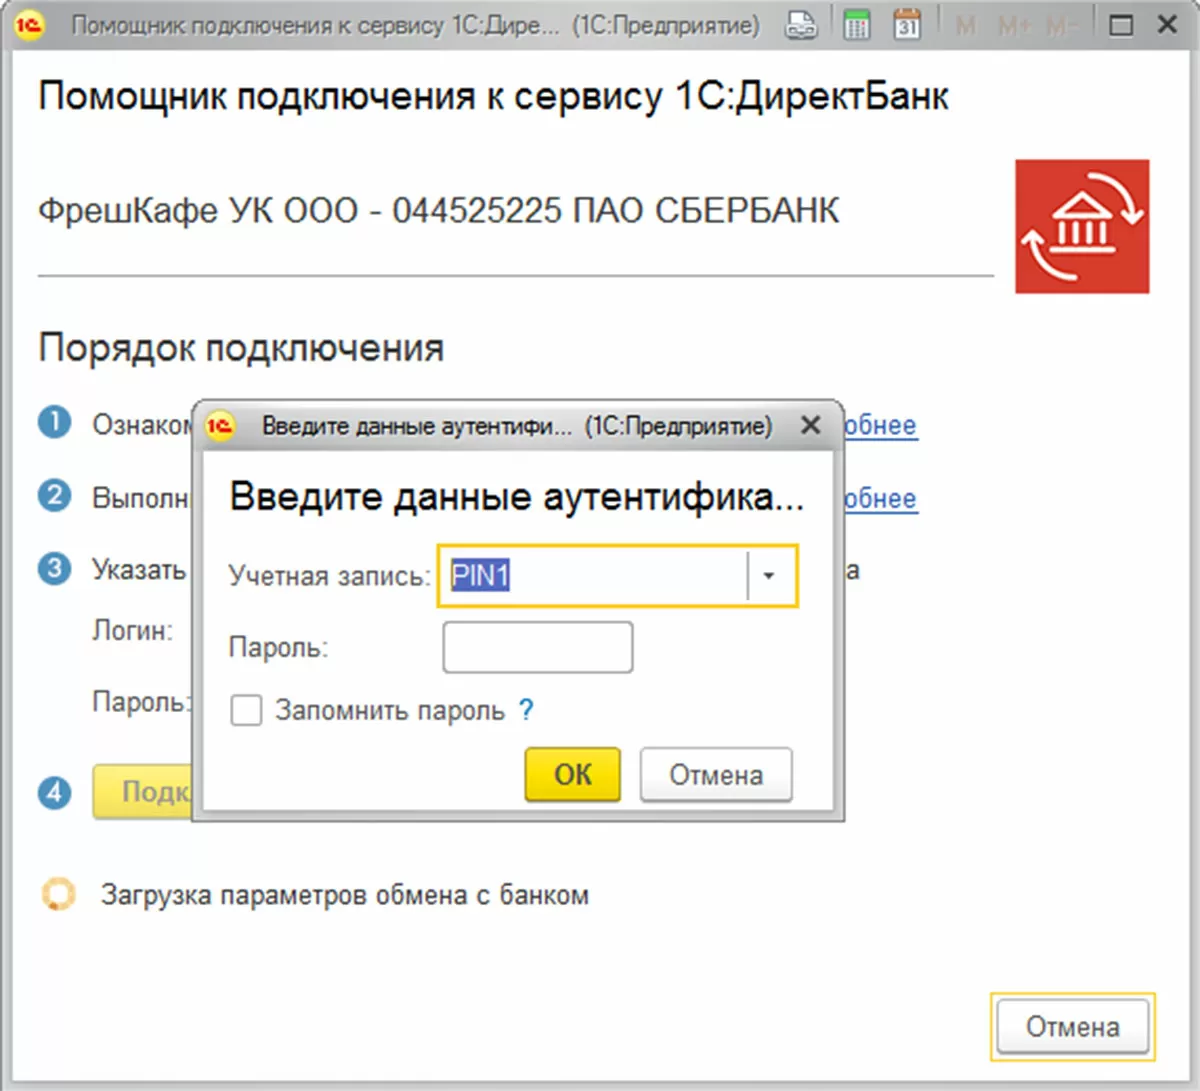Click the loading spinner icon near Загрузка
The height and width of the screenshot is (1091, 1200).
click(x=58, y=894)
